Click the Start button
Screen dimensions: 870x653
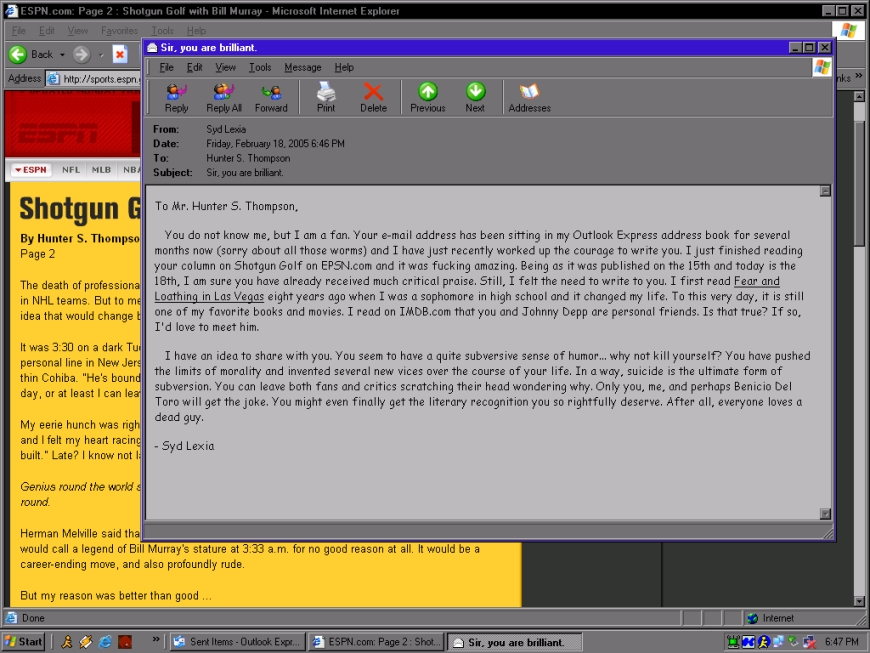23,642
